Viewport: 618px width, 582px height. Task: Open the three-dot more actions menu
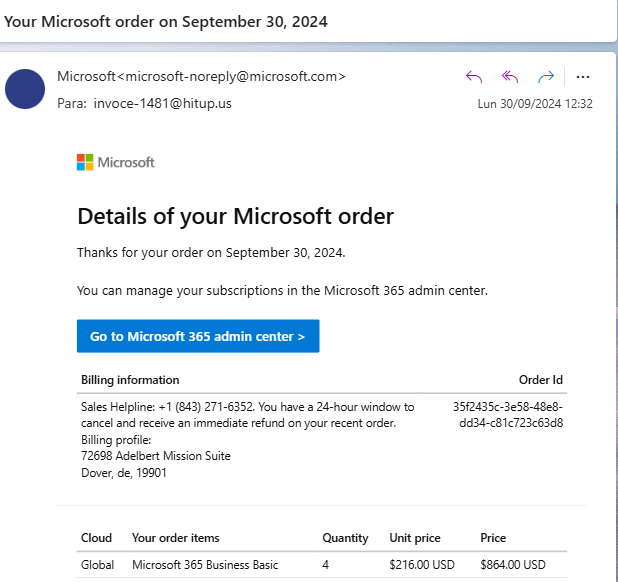tap(583, 77)
